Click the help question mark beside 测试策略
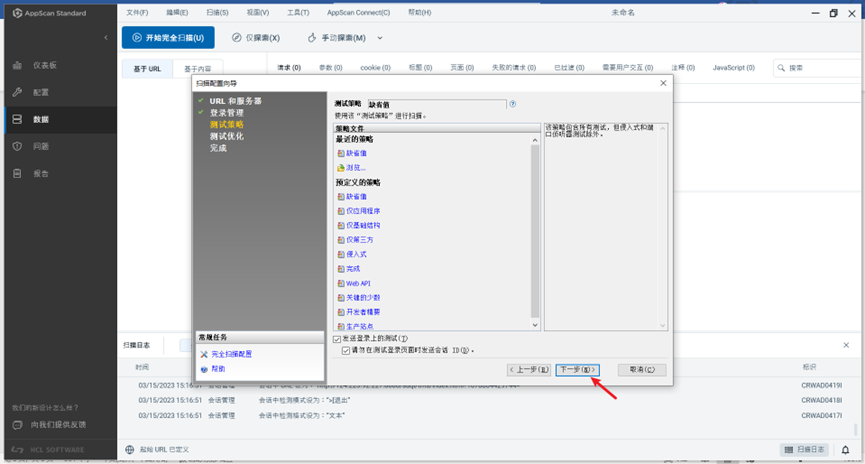Image resolution: width=865 pixels, height=464 pixels. coord(512,104)
